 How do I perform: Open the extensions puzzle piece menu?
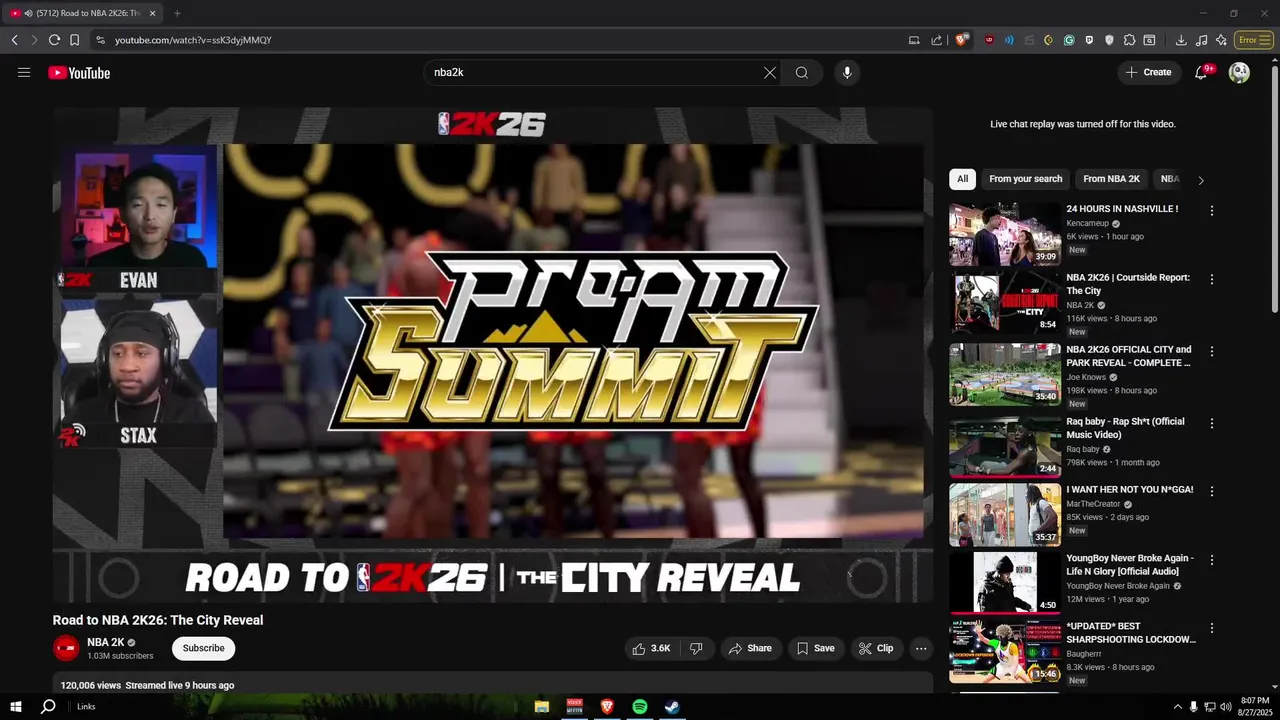(1129, 40)
